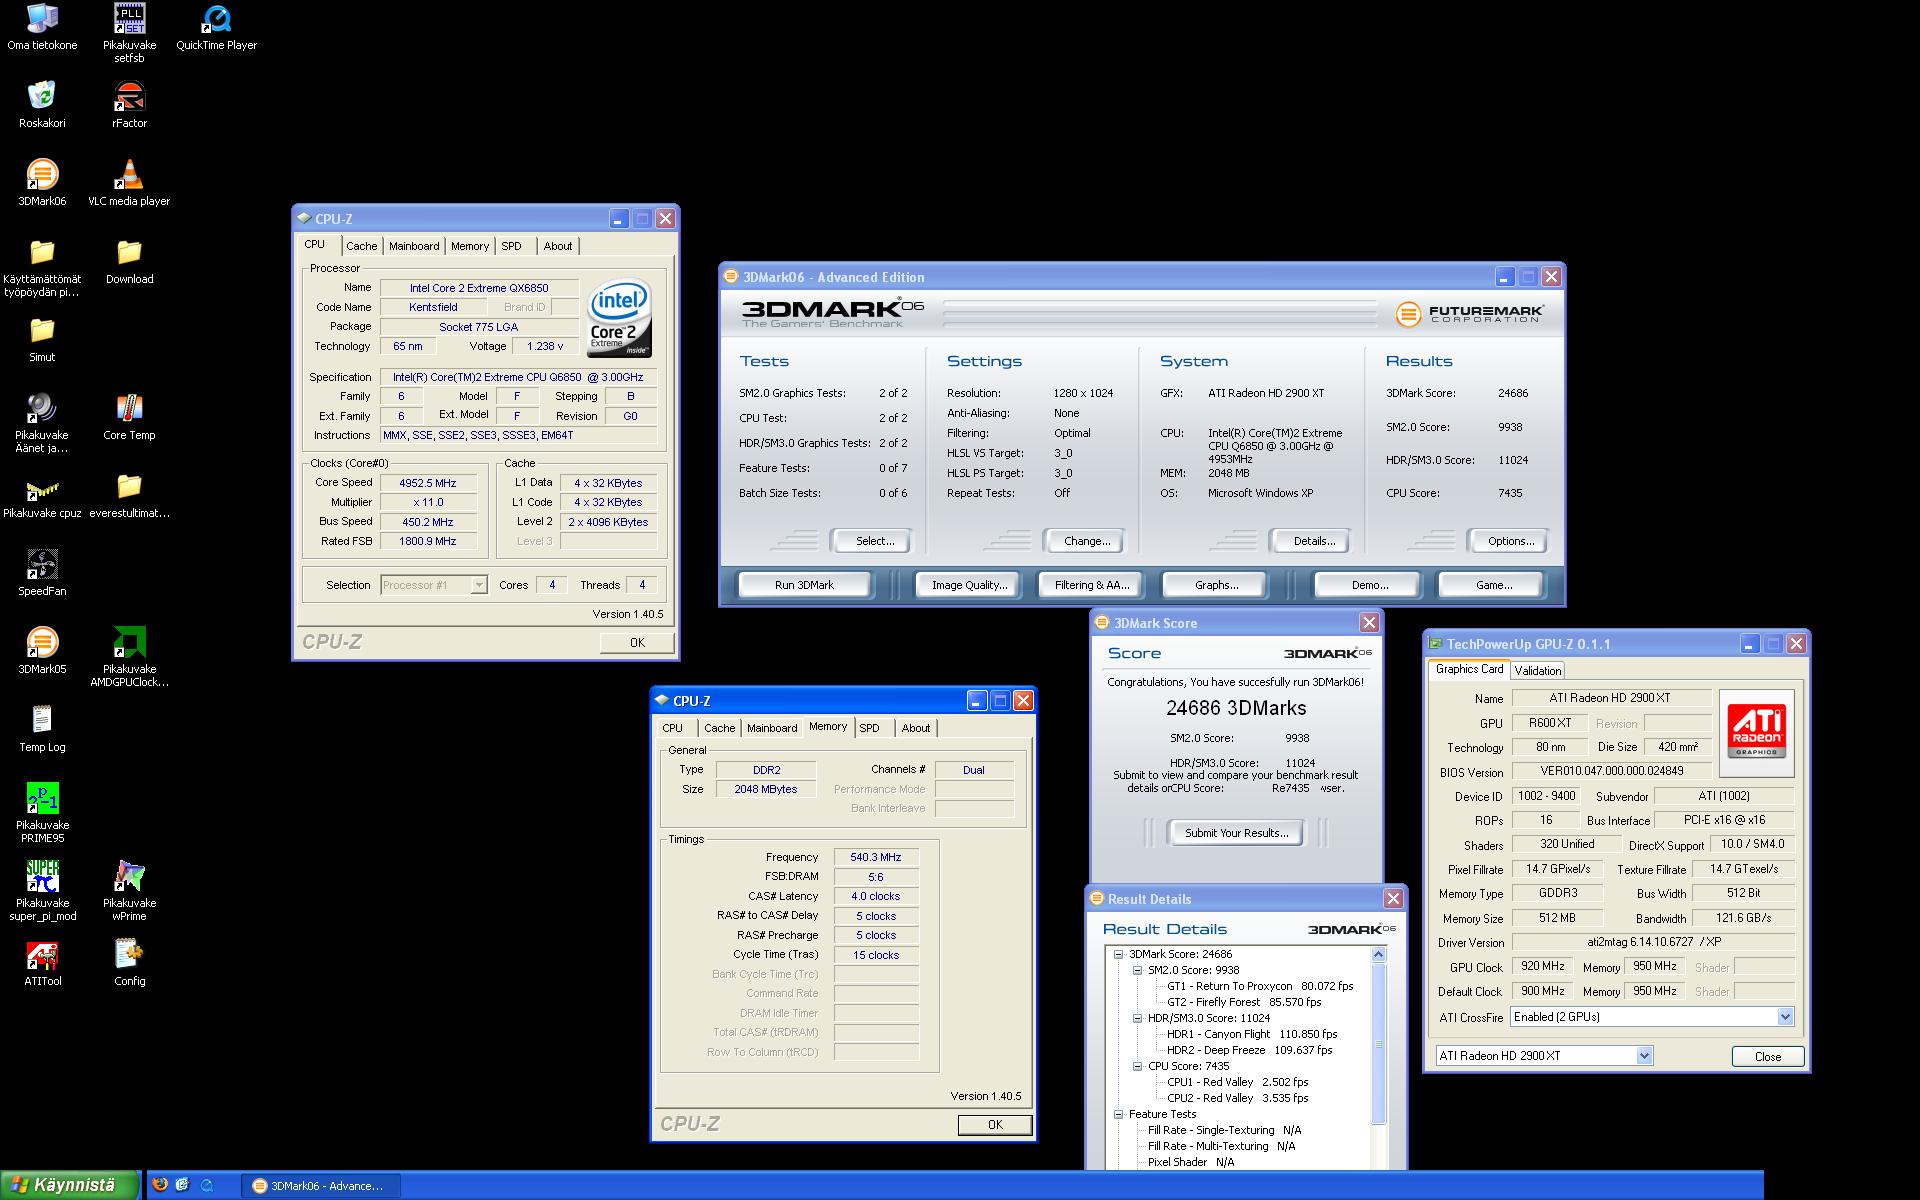The image size is (1920, 1200).
Task: Launch AMDGPUClock shortcut icon
Action: [129, 657]
